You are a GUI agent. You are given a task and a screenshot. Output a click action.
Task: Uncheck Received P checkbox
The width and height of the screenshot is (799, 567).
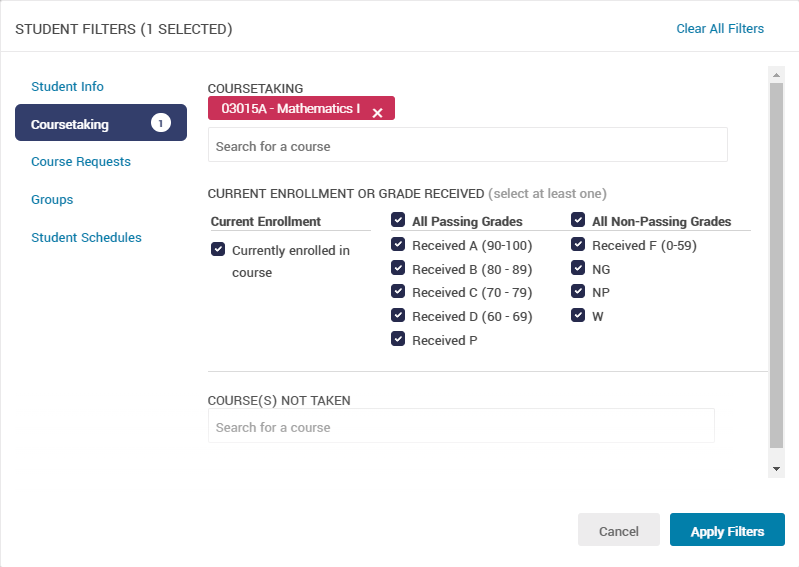point(398,340)
